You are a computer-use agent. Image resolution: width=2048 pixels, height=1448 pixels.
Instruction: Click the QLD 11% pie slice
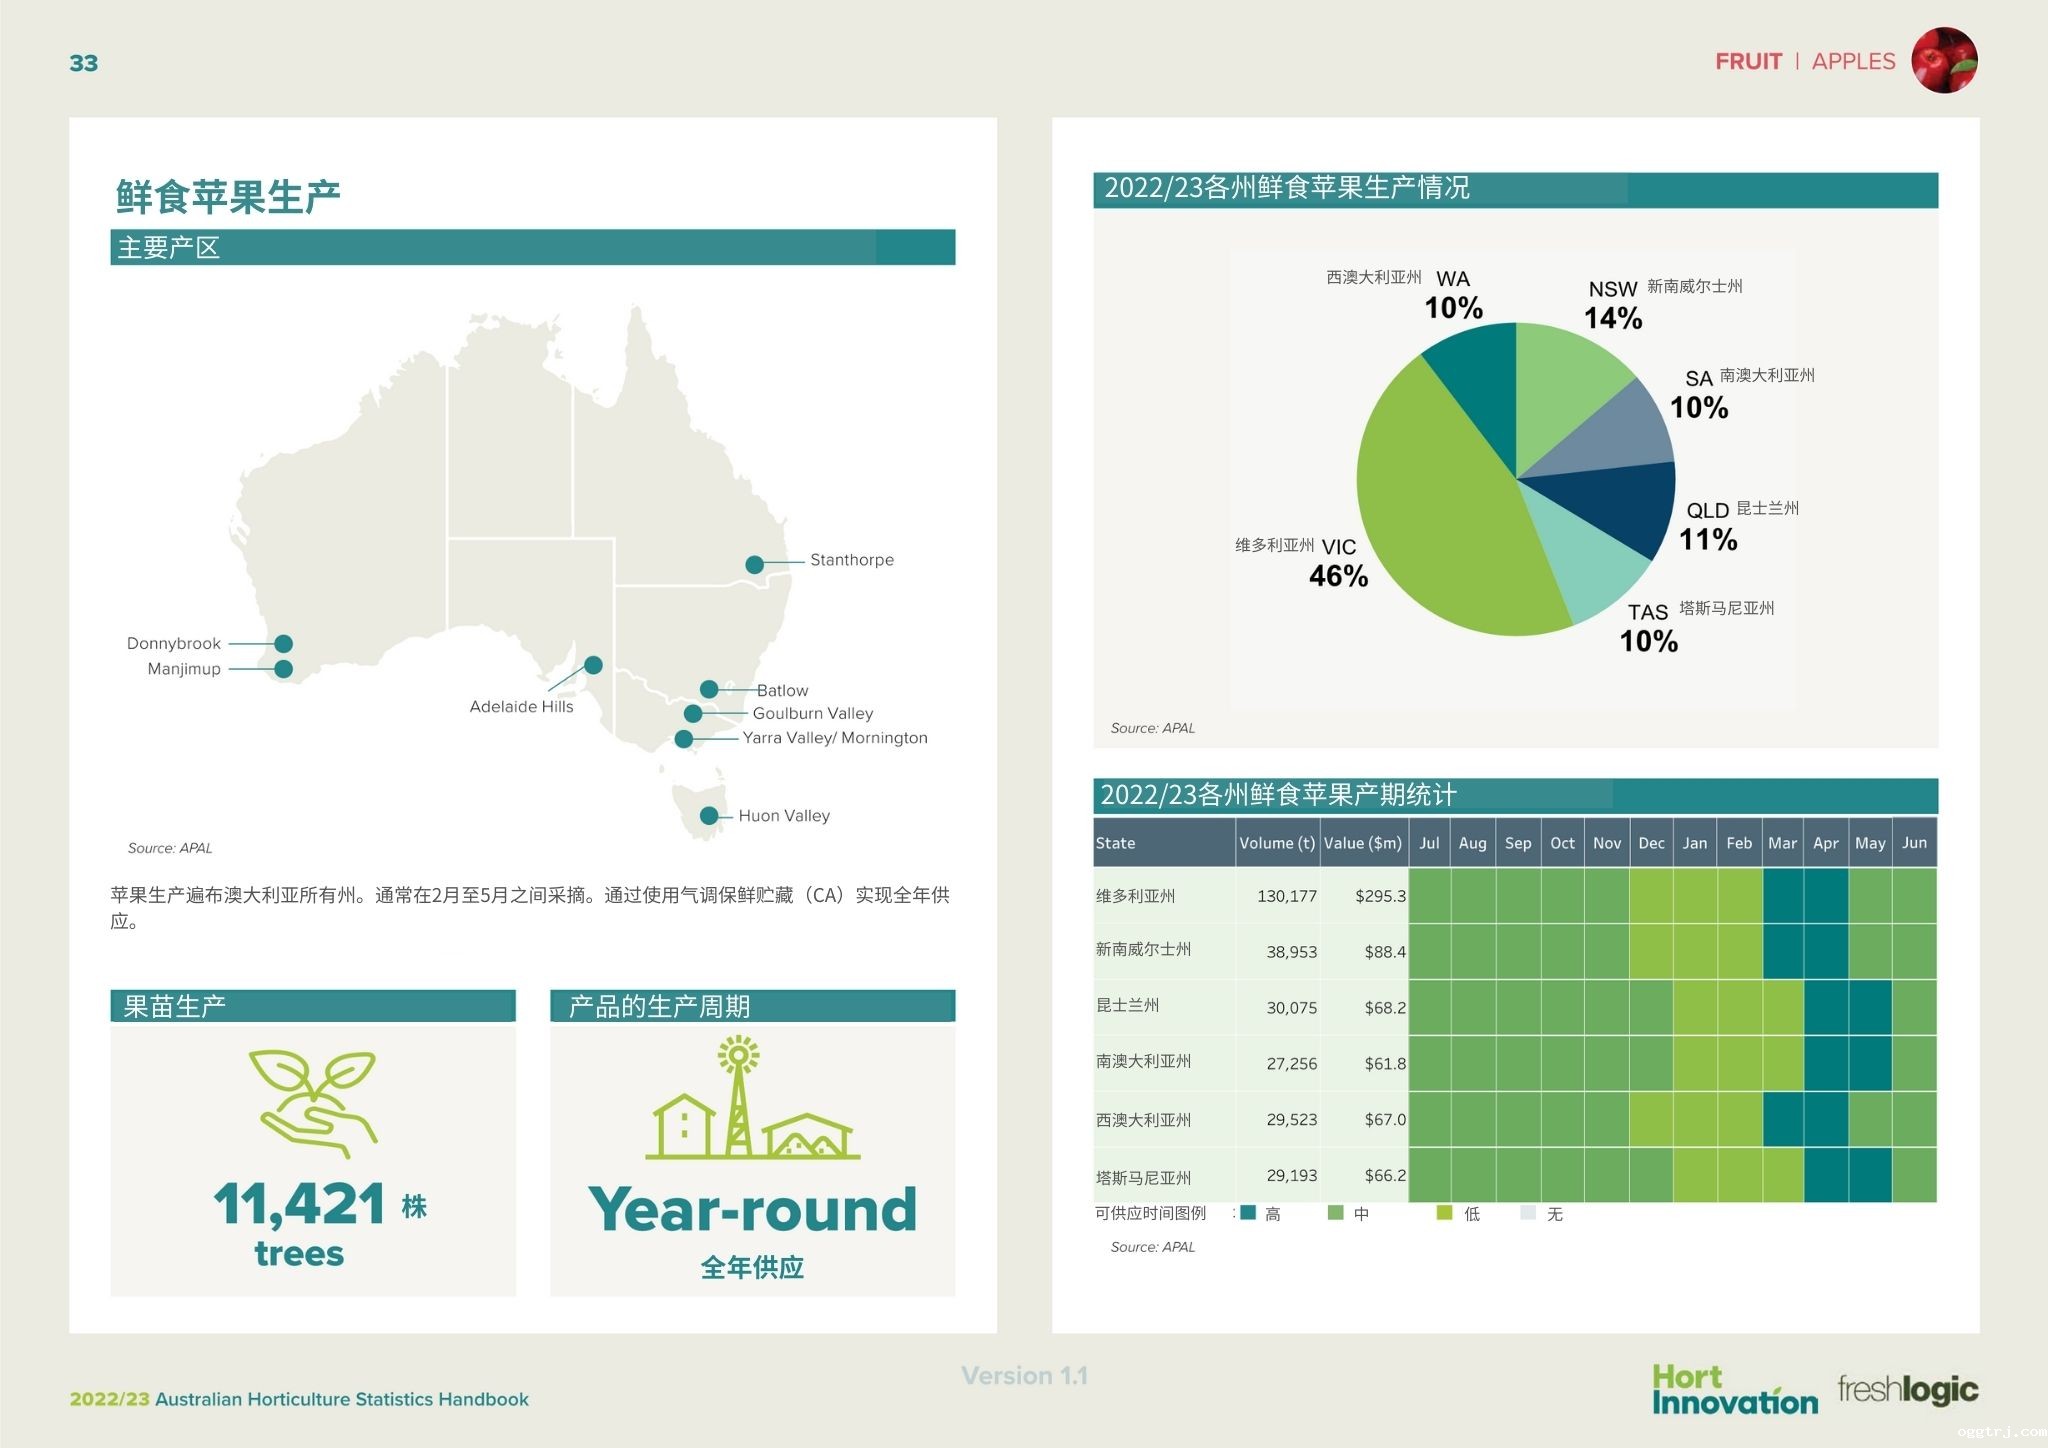point(1620,505)
